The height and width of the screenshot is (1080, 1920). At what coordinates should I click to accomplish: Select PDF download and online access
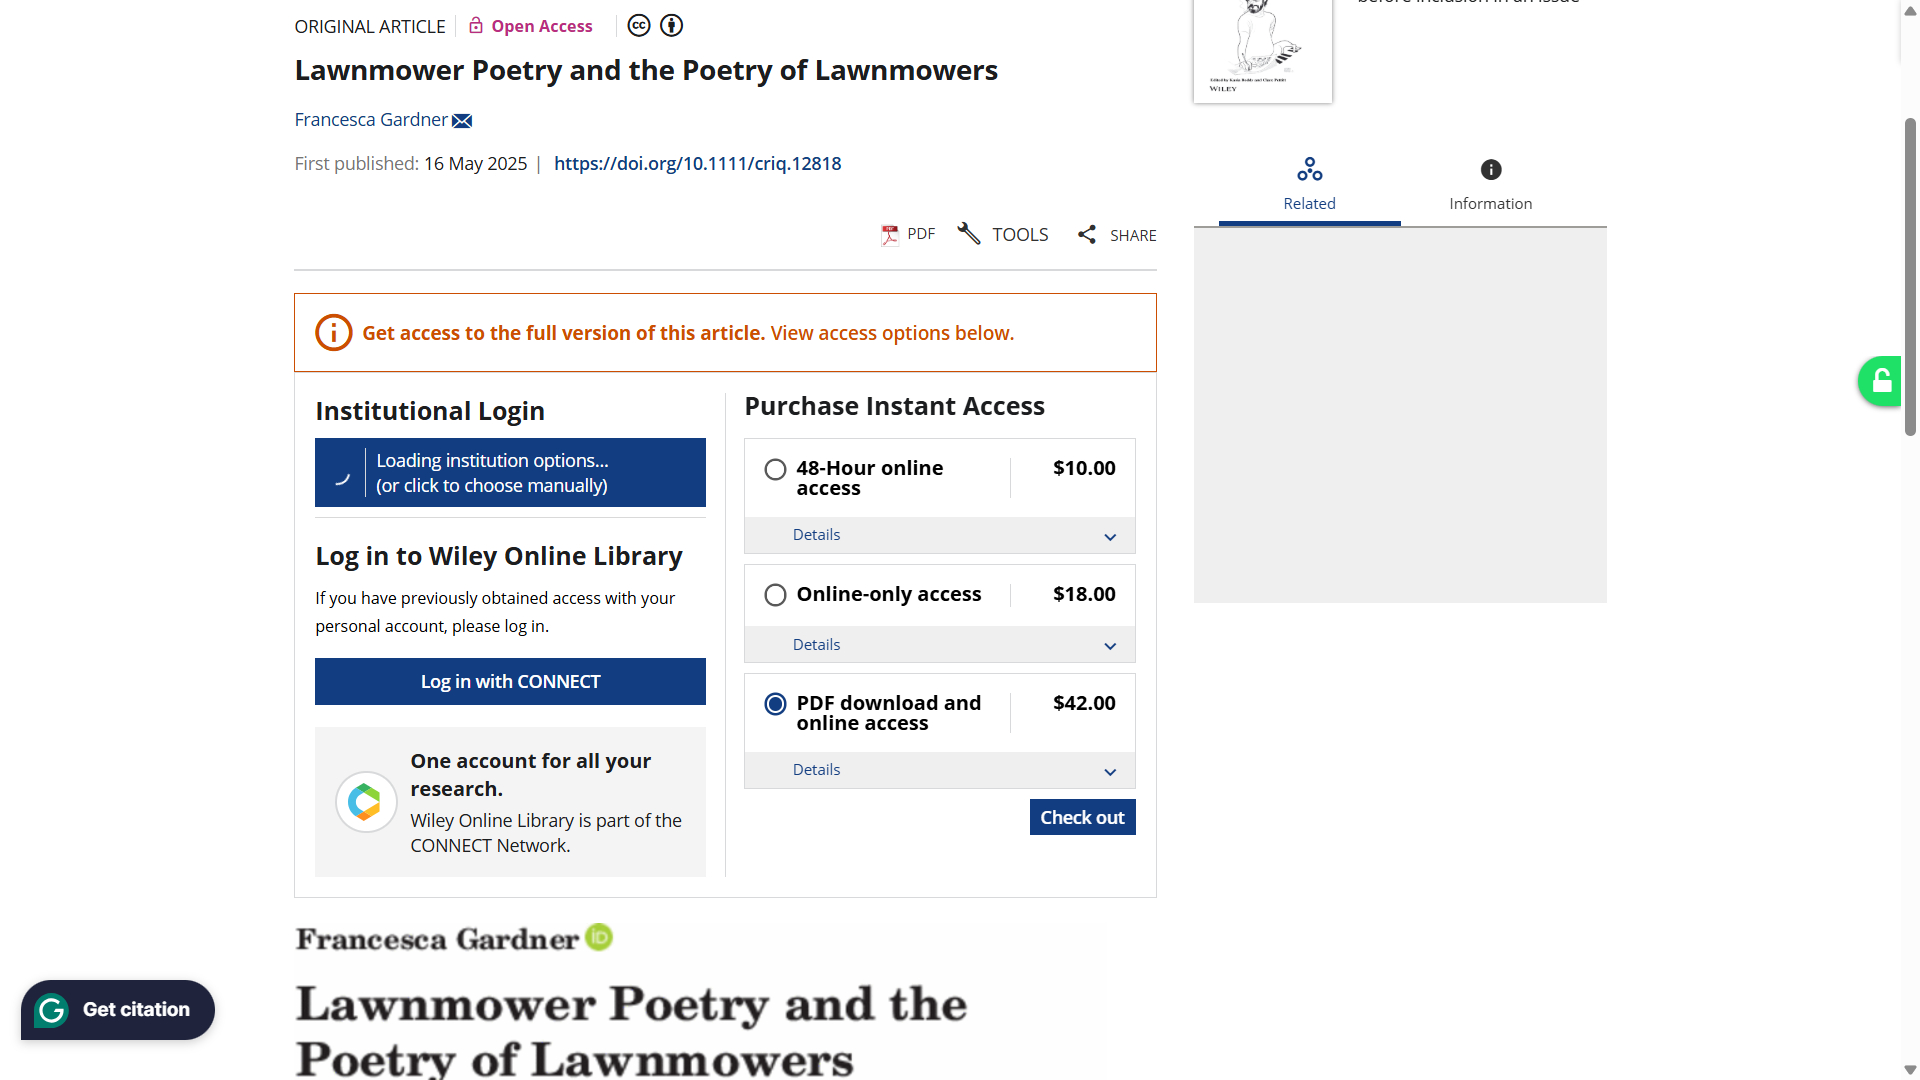pyautogui.click(x=775, y=704)
